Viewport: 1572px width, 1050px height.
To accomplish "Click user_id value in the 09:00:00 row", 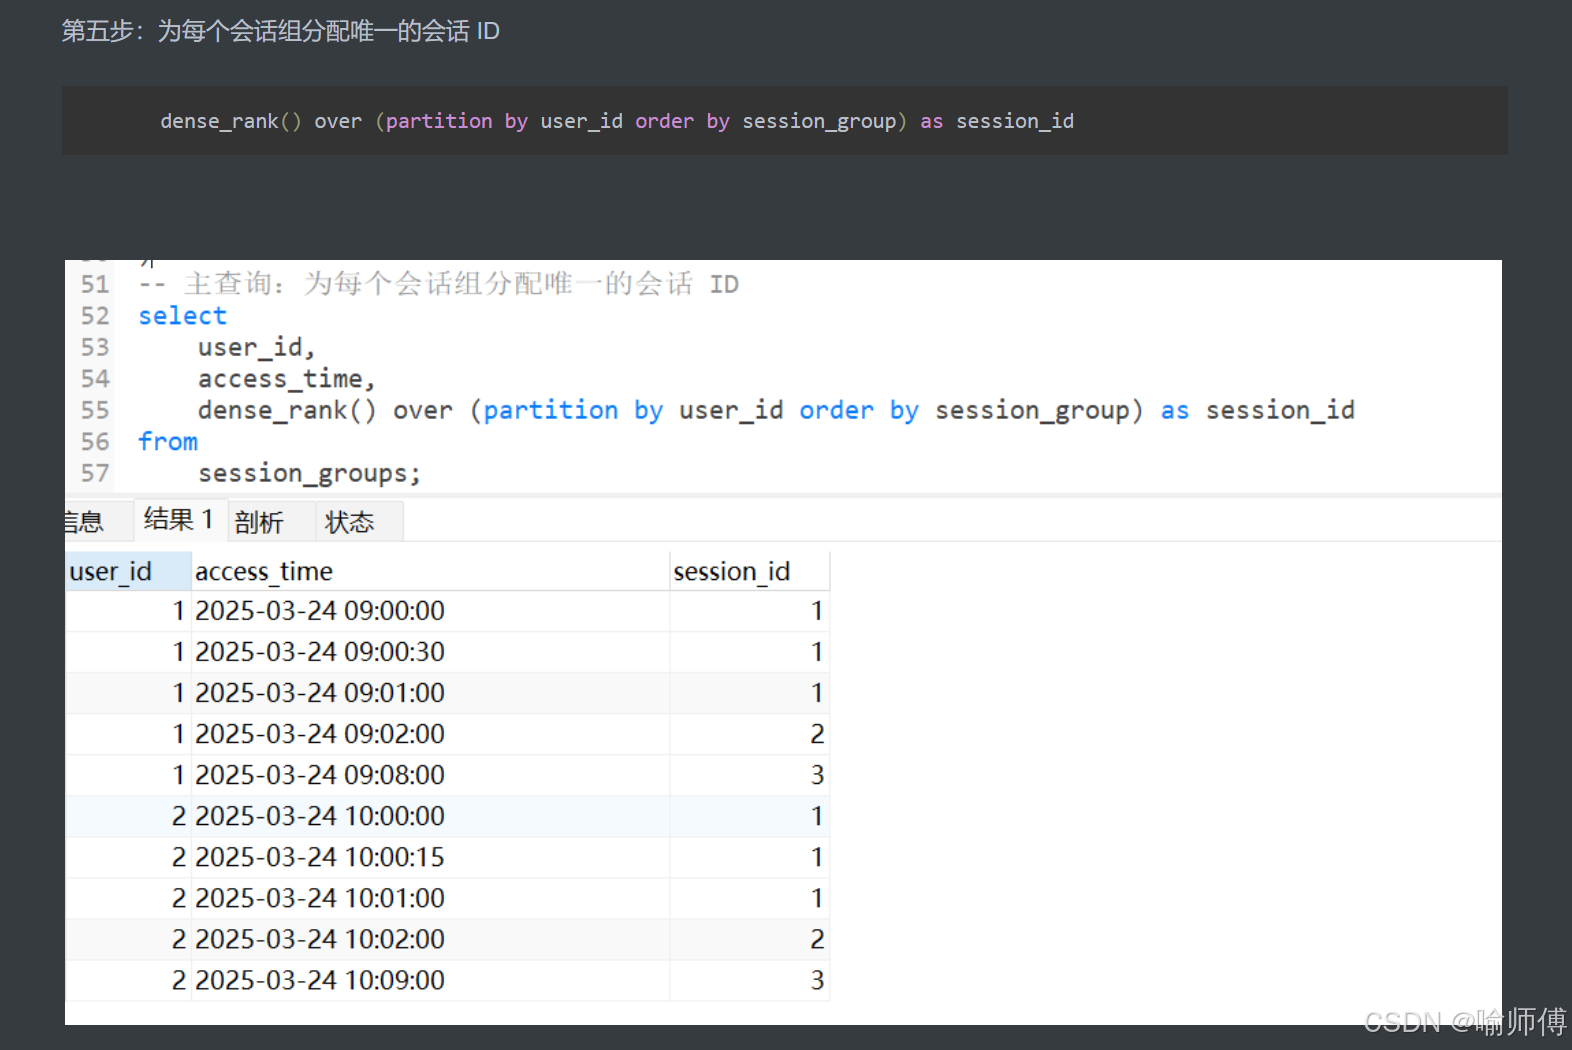I will [128, 611].
